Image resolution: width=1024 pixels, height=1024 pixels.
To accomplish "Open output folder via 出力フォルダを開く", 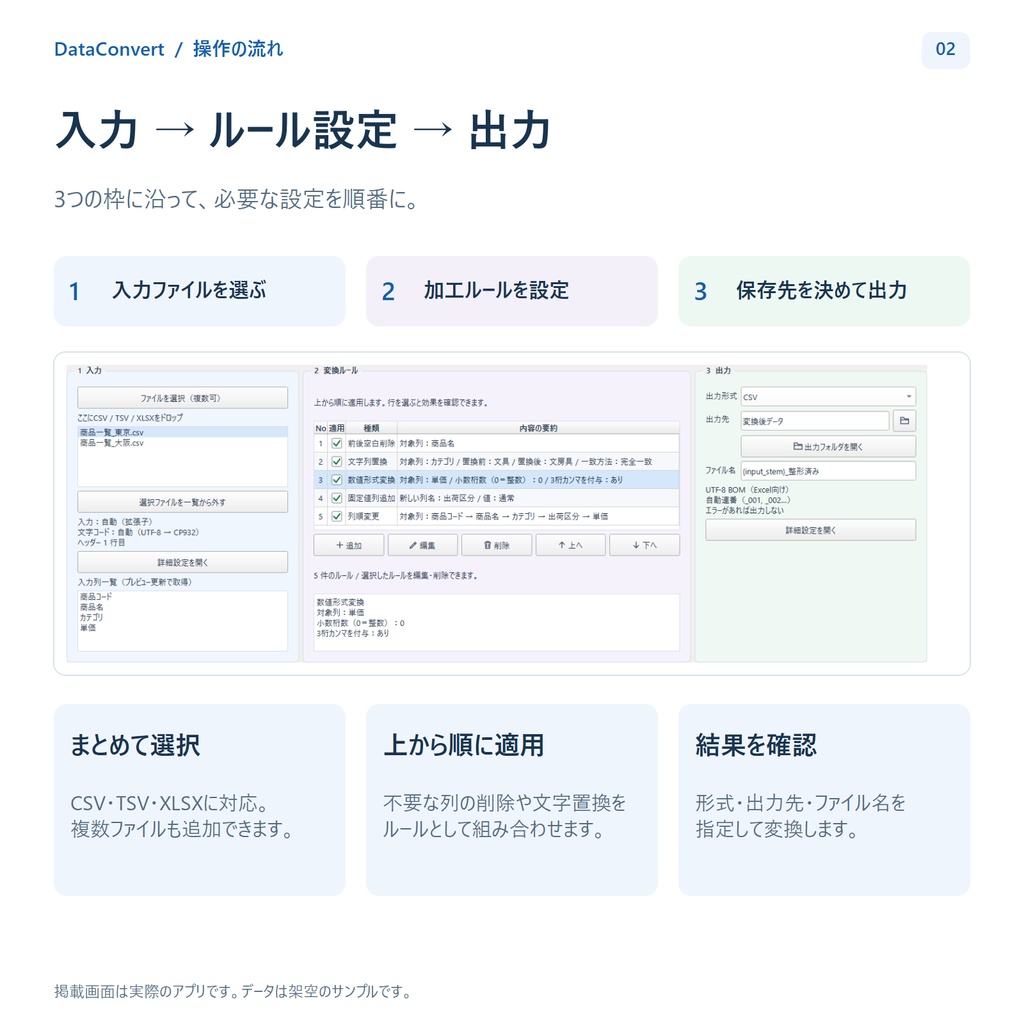I will click(x=828, y=447).
